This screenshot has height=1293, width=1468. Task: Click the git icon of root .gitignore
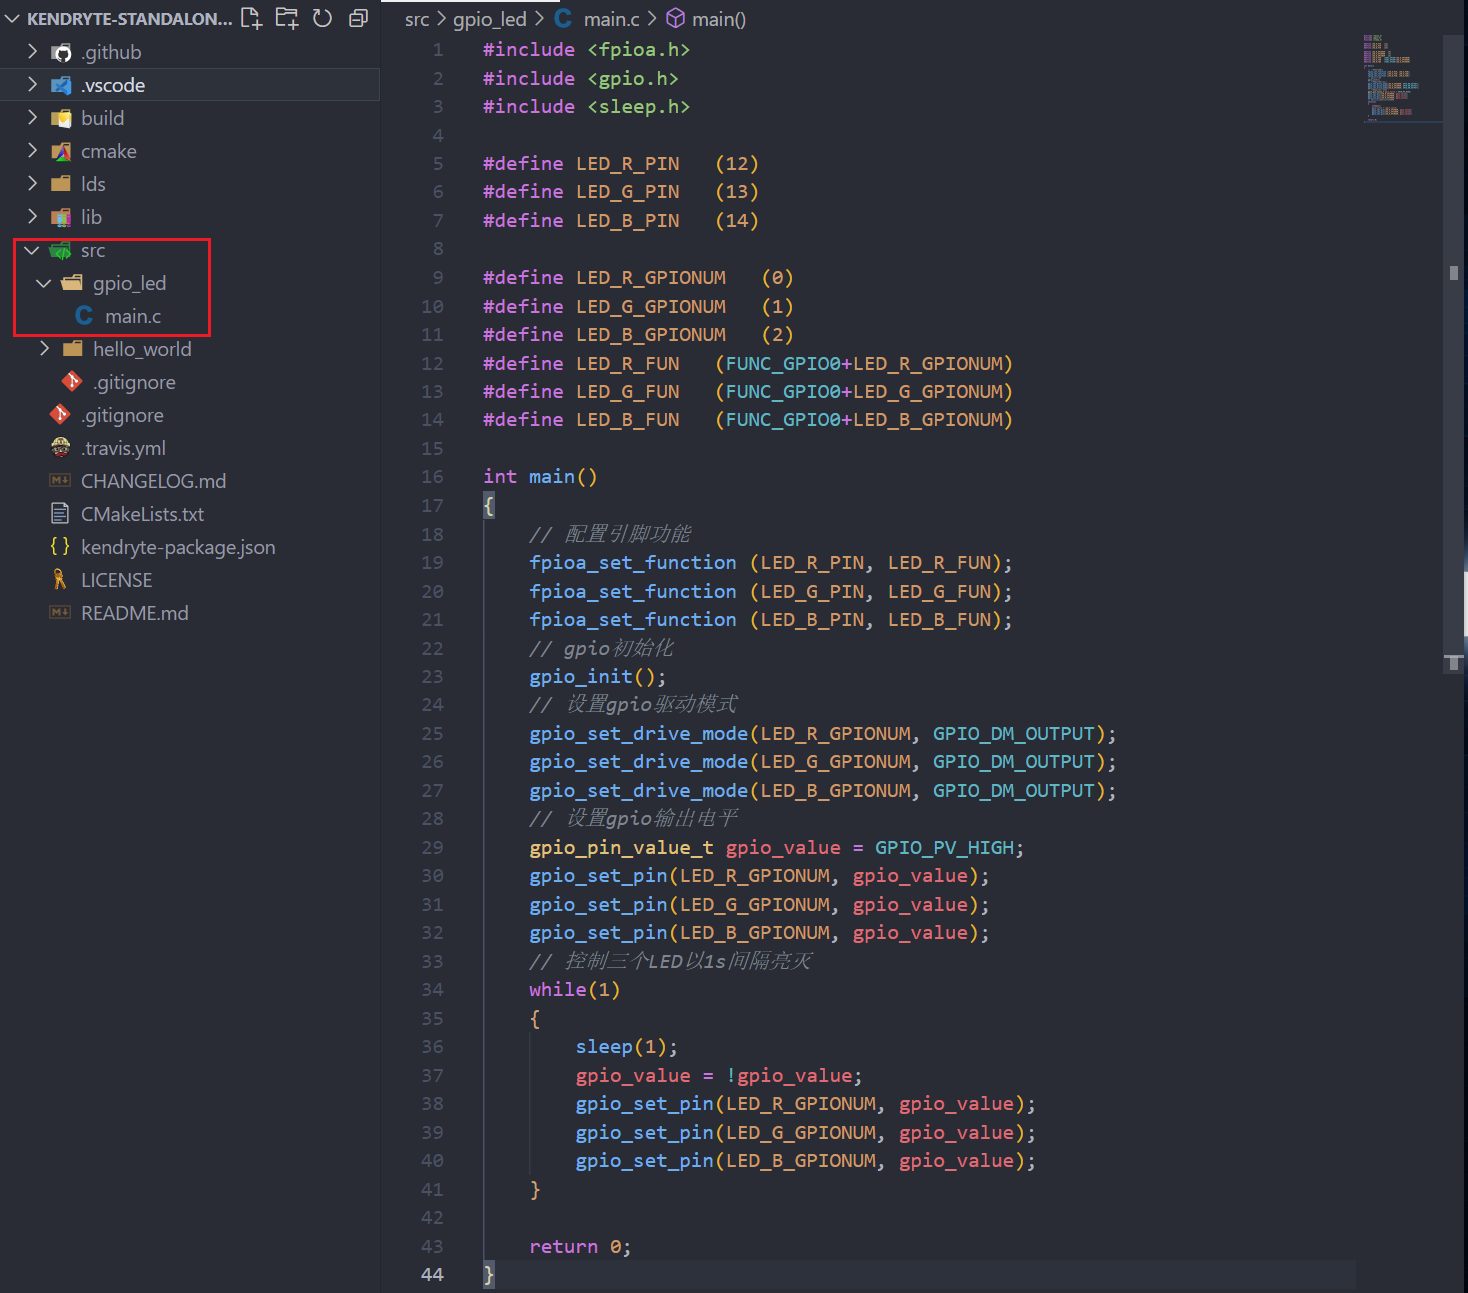point(61,415)
